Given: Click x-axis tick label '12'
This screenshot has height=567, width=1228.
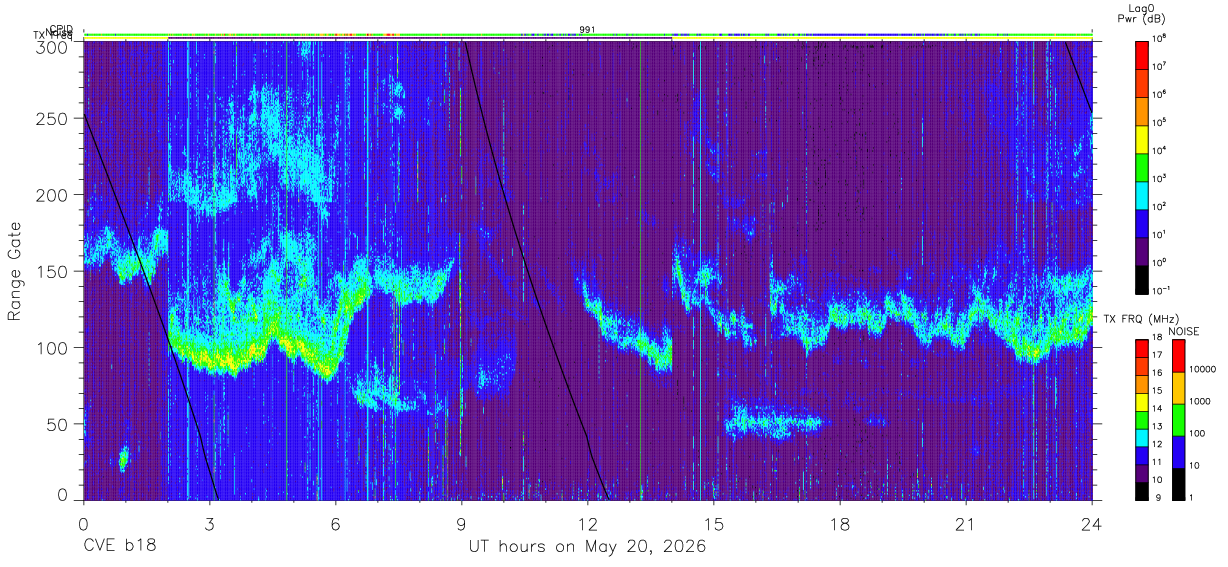Looking at the screenshot, I should coord(587,524).
